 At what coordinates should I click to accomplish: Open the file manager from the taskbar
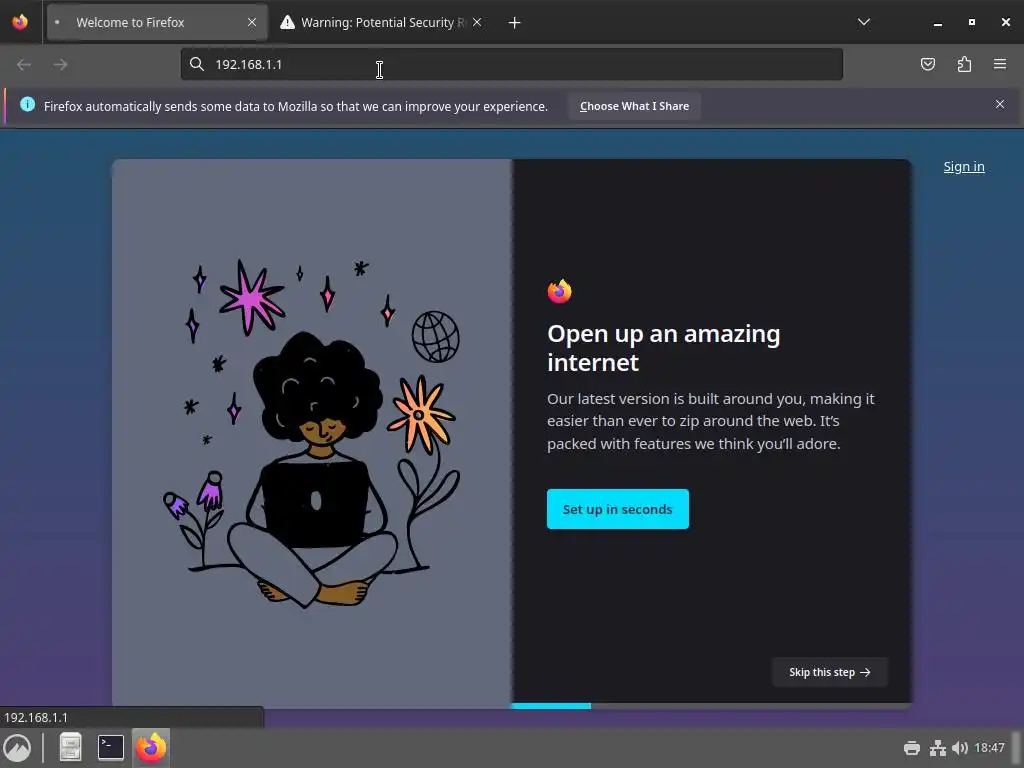70,748
